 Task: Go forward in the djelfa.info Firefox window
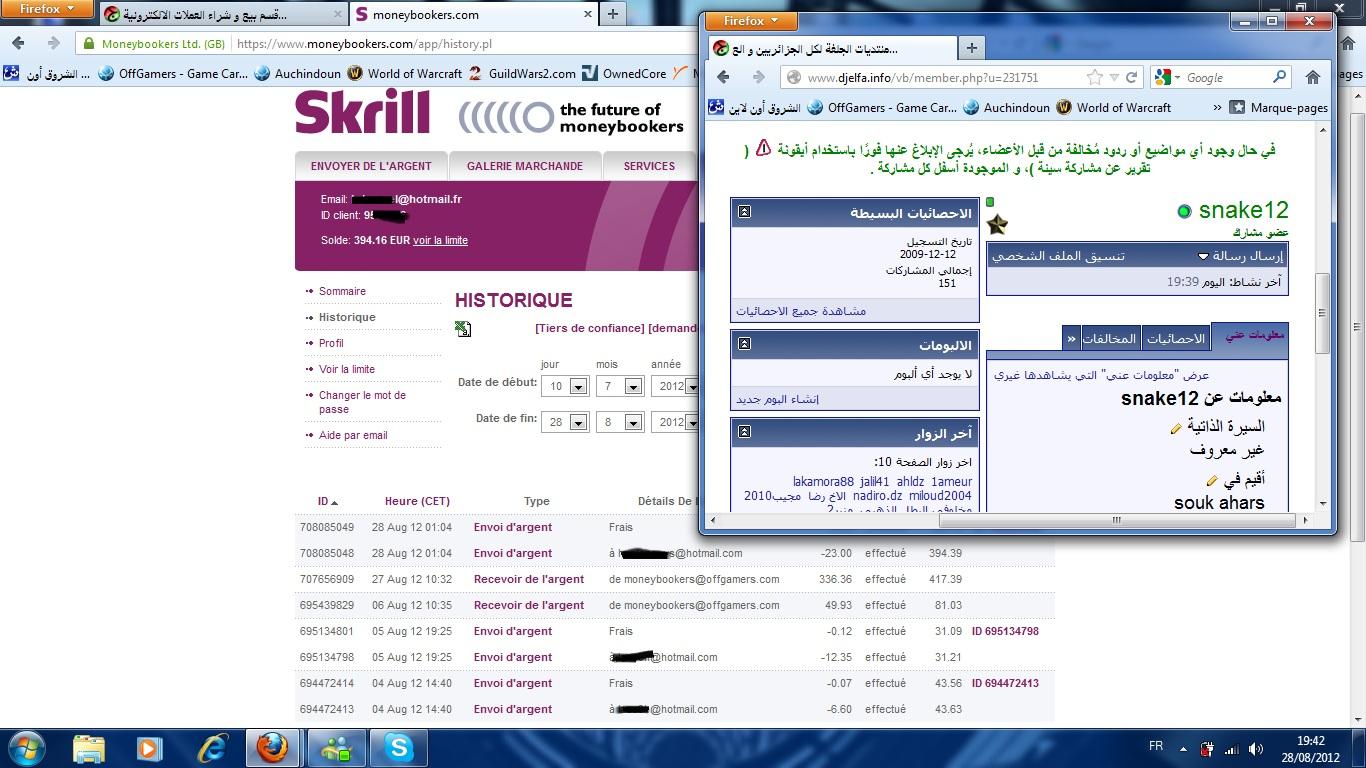(758, 77)
